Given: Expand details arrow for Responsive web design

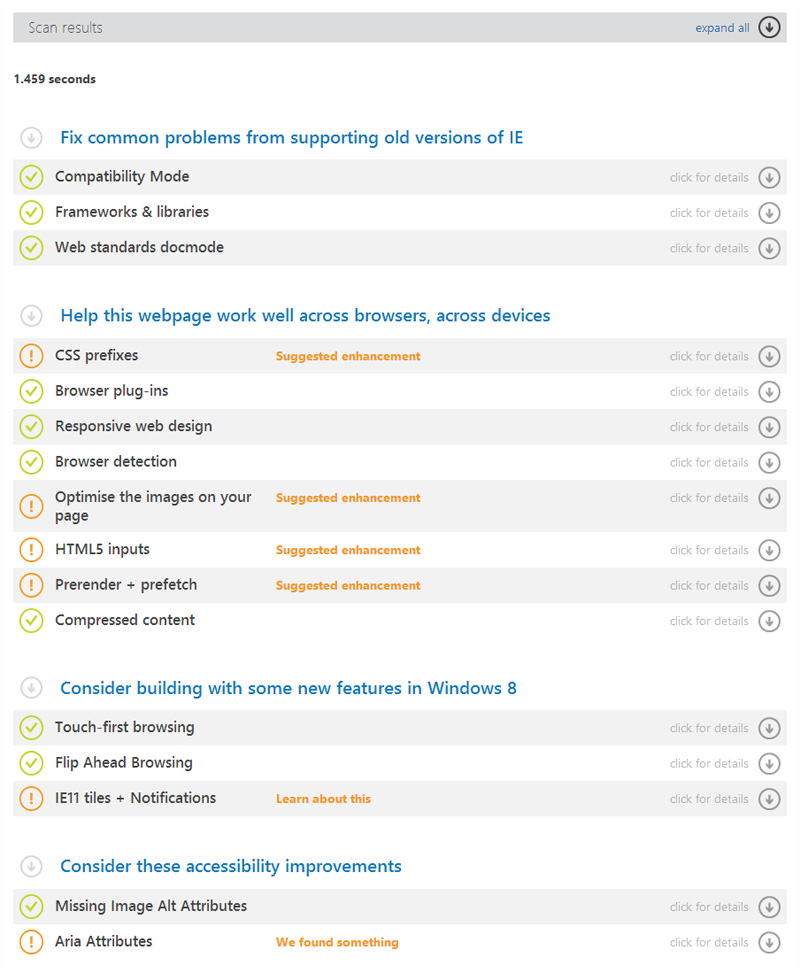Looking at the screenshot, I should (769, 427).
